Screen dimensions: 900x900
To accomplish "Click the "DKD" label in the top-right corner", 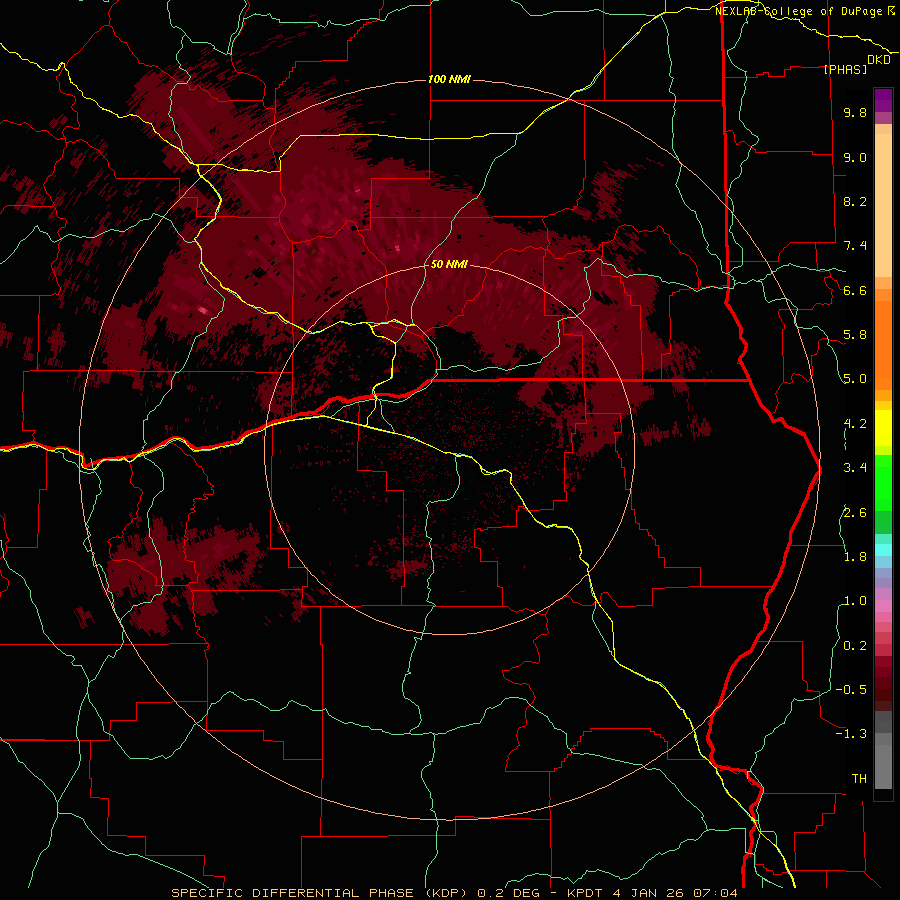I will (879, 60).
